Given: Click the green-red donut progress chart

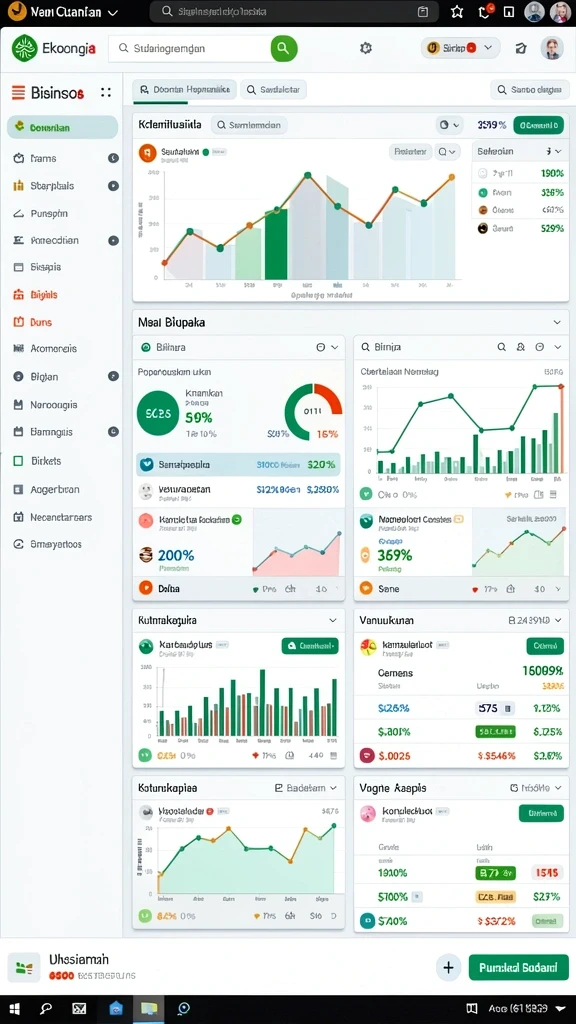Looking at the screenshot, I should (313, 411).
